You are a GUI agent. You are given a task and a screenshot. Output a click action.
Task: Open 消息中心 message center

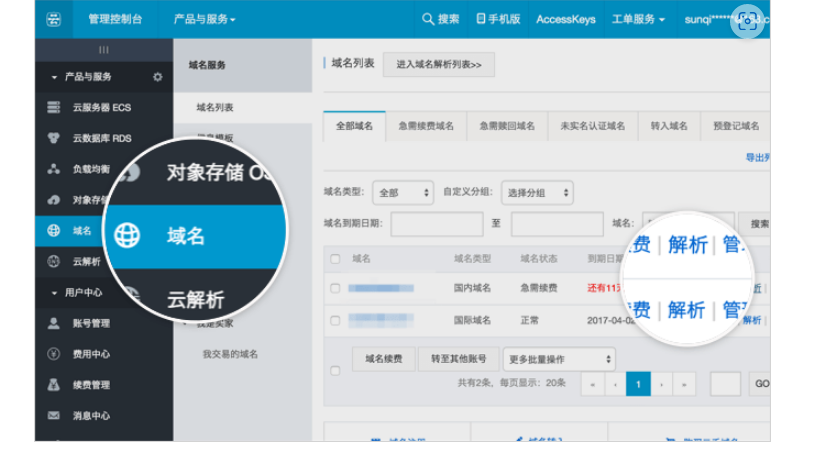91,415
